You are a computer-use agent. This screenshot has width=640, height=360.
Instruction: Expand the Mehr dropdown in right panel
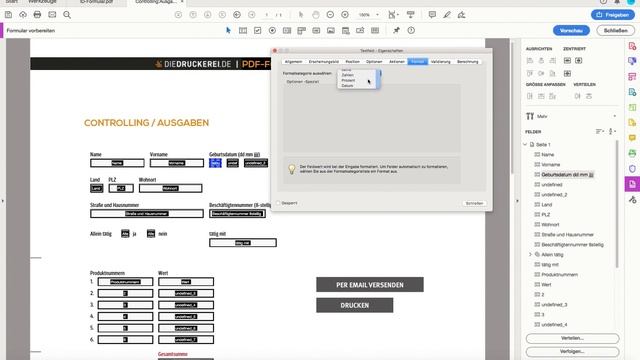[615, 116]
